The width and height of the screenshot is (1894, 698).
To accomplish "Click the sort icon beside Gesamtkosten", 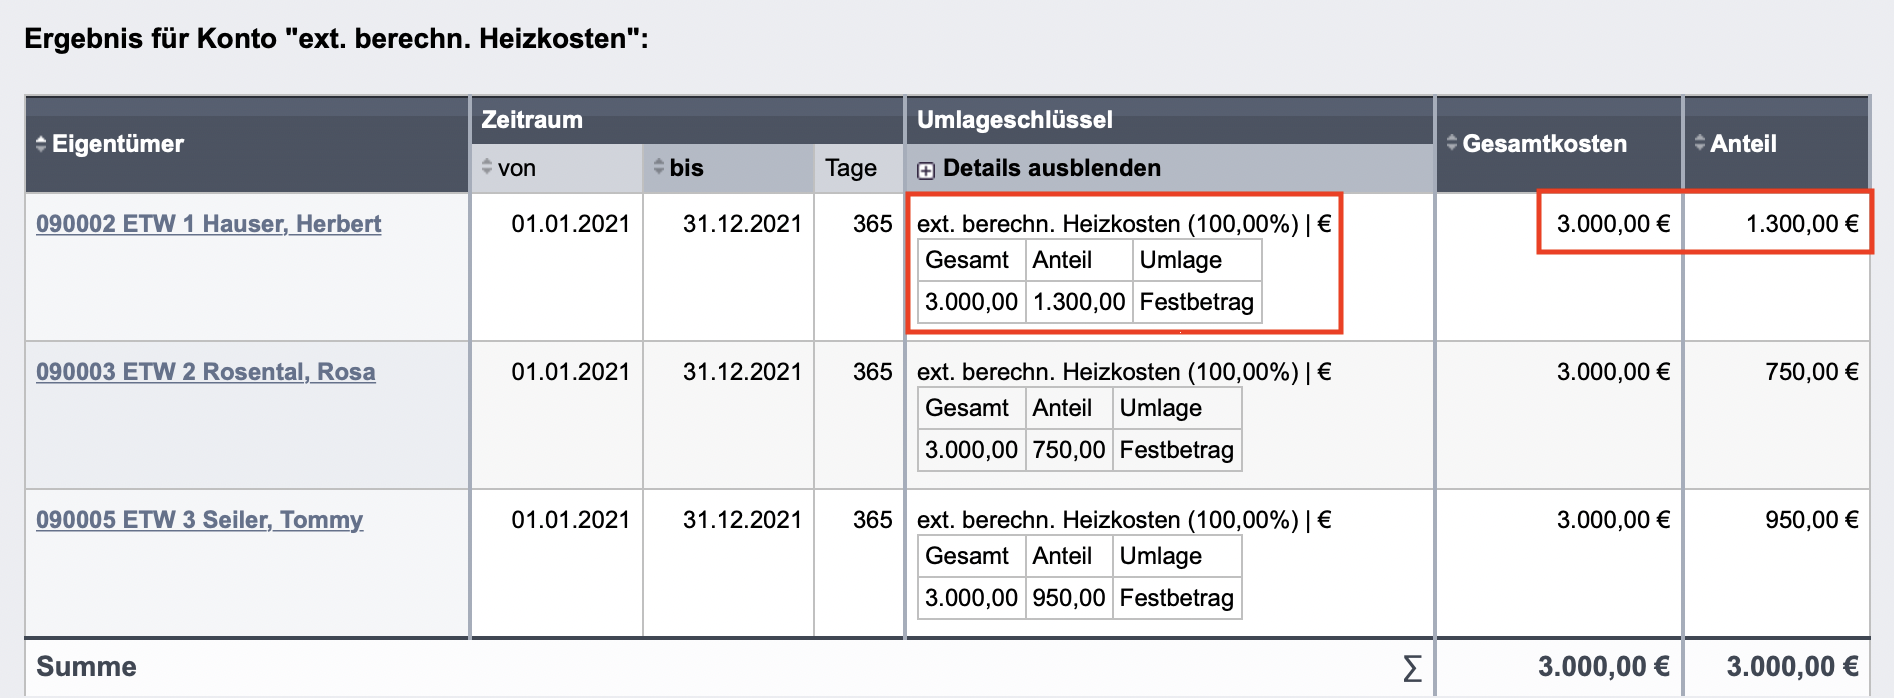I will [x=1452, y=145].
